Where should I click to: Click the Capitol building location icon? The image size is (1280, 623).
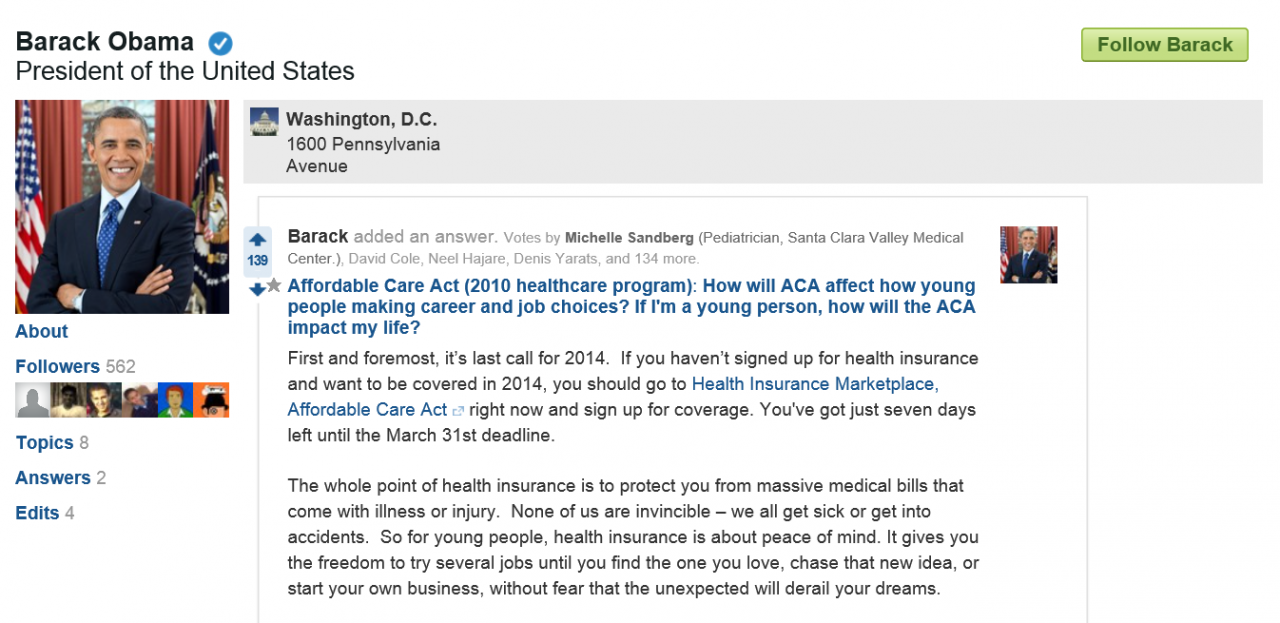pos(264,122)
